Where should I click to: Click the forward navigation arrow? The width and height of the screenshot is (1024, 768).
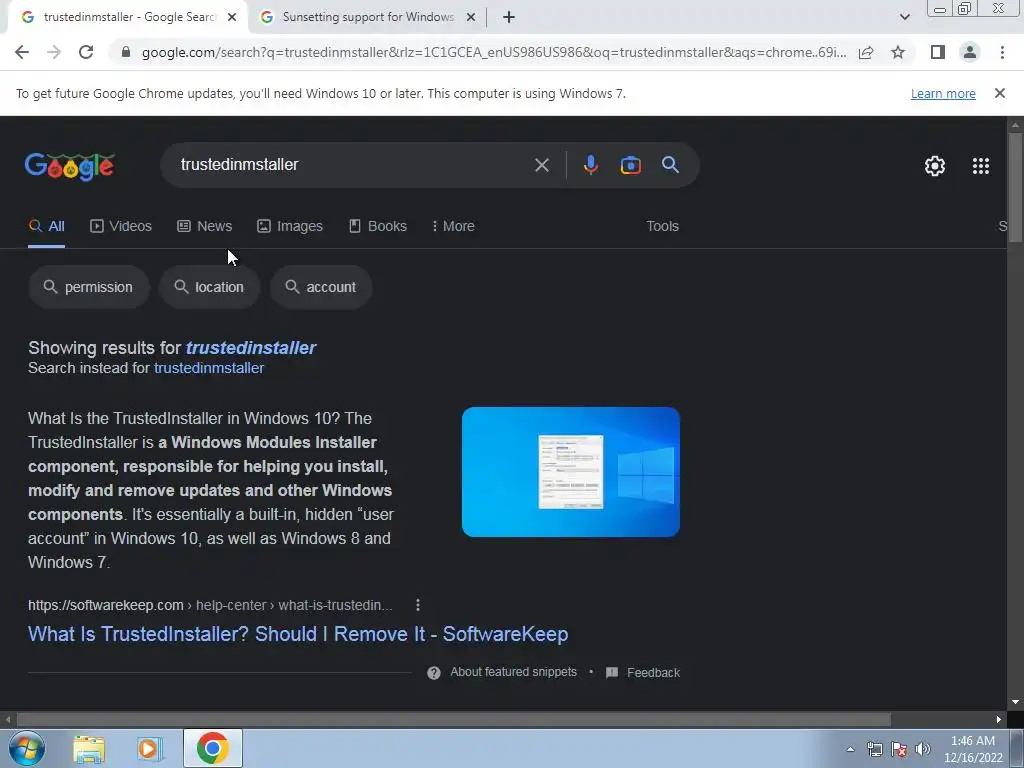(x=54, y=52)
